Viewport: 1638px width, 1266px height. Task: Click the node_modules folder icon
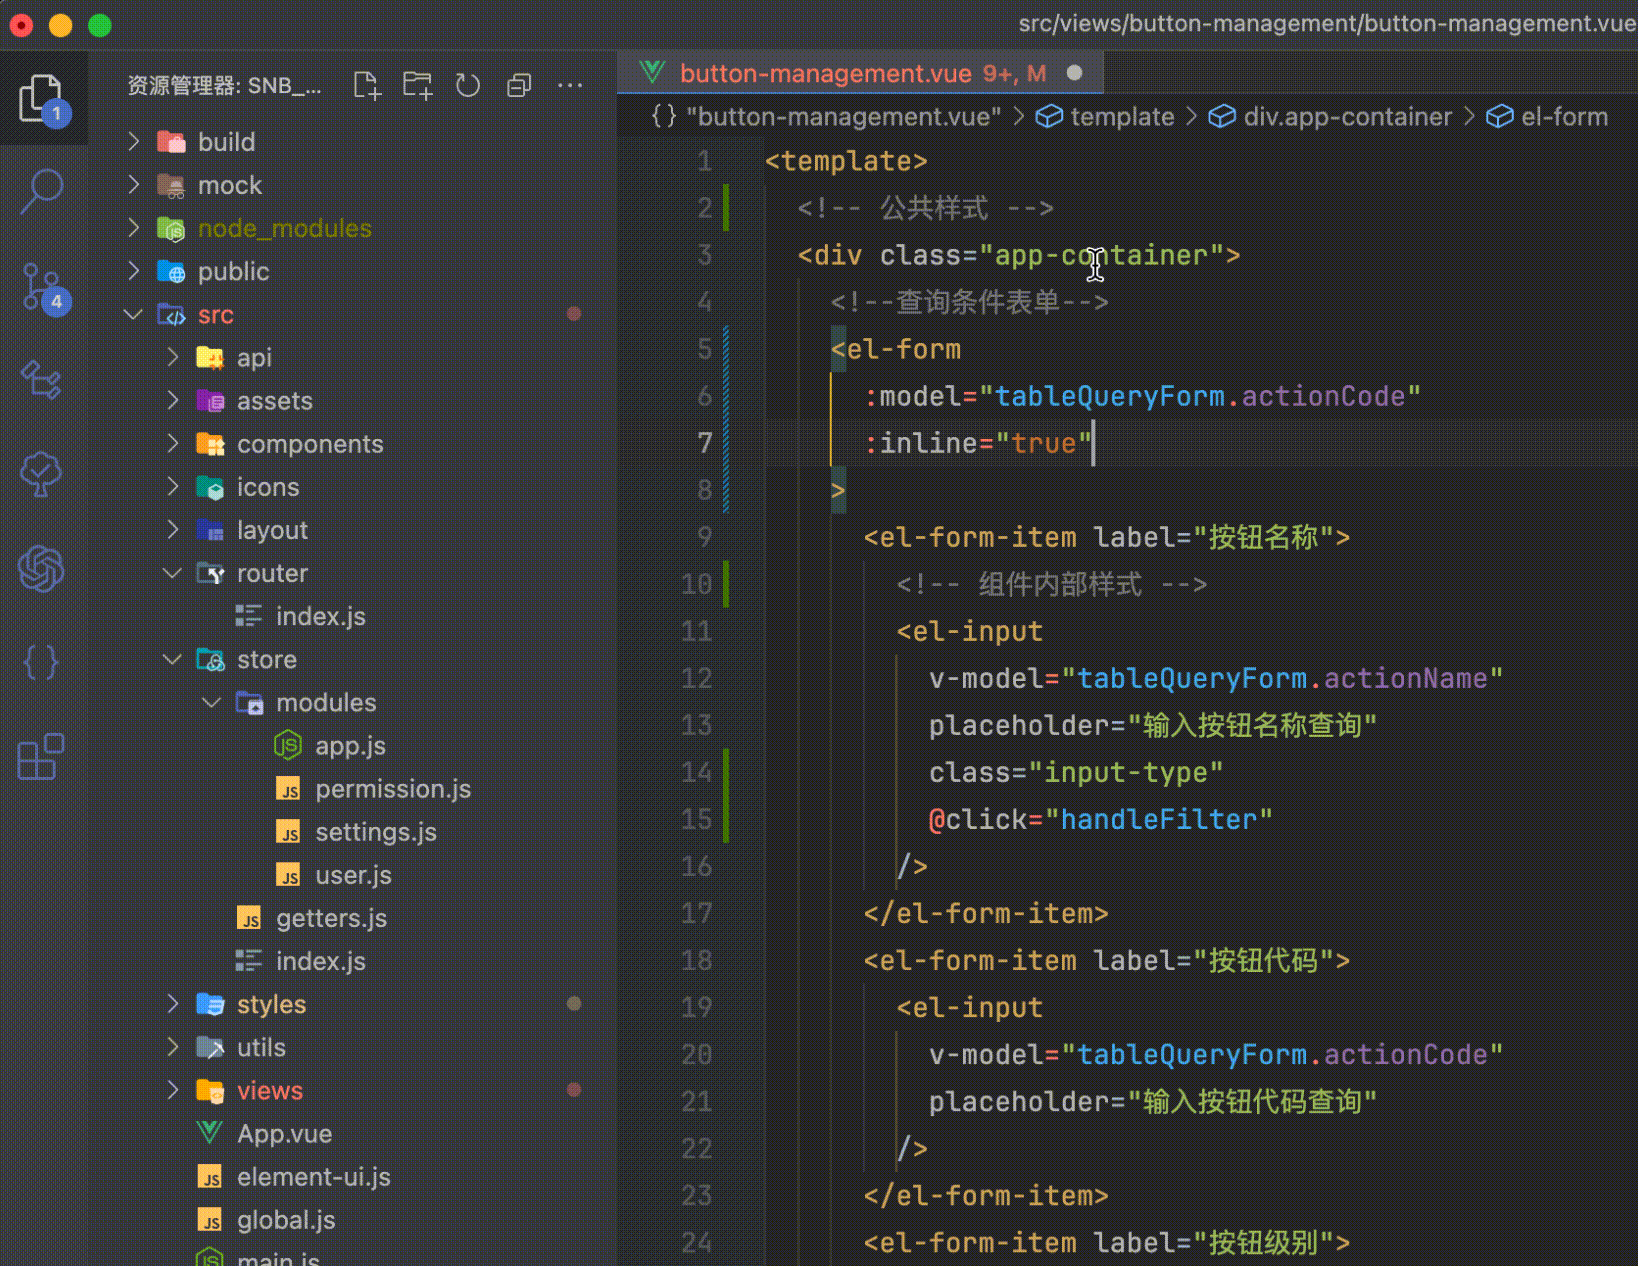coord(171,229)
